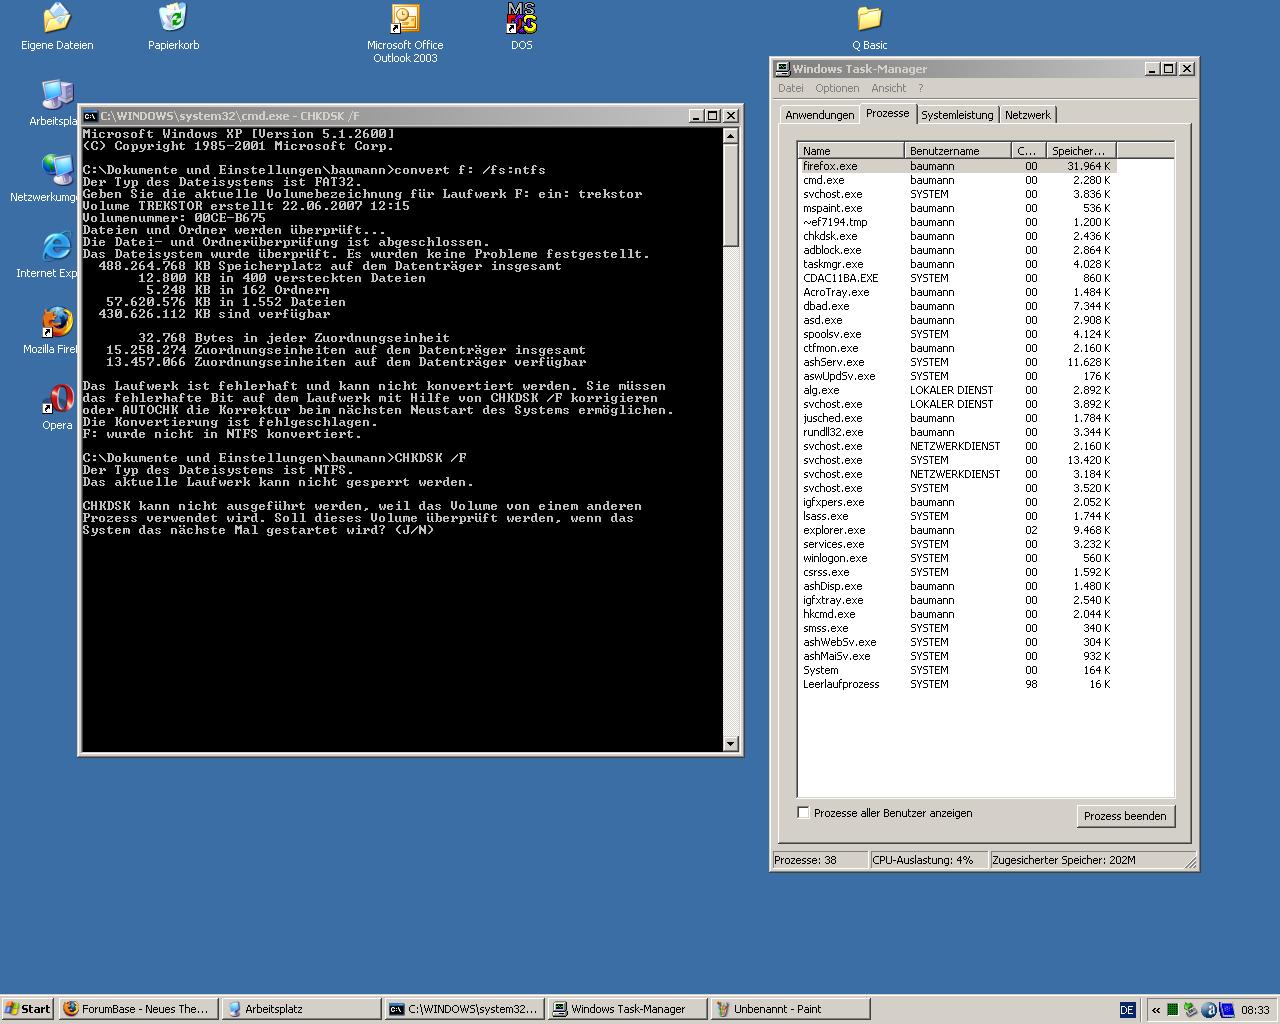This screenshot has width=1280, height=1024.
Task: Click the Prozess beenden button
Action: click(1125, 816)
